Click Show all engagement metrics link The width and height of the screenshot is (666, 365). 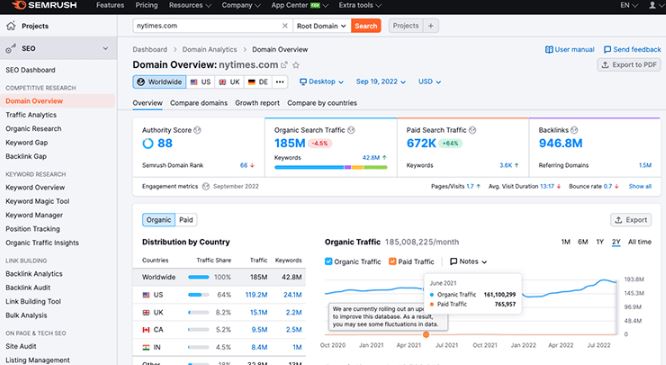tap(640, 186)
